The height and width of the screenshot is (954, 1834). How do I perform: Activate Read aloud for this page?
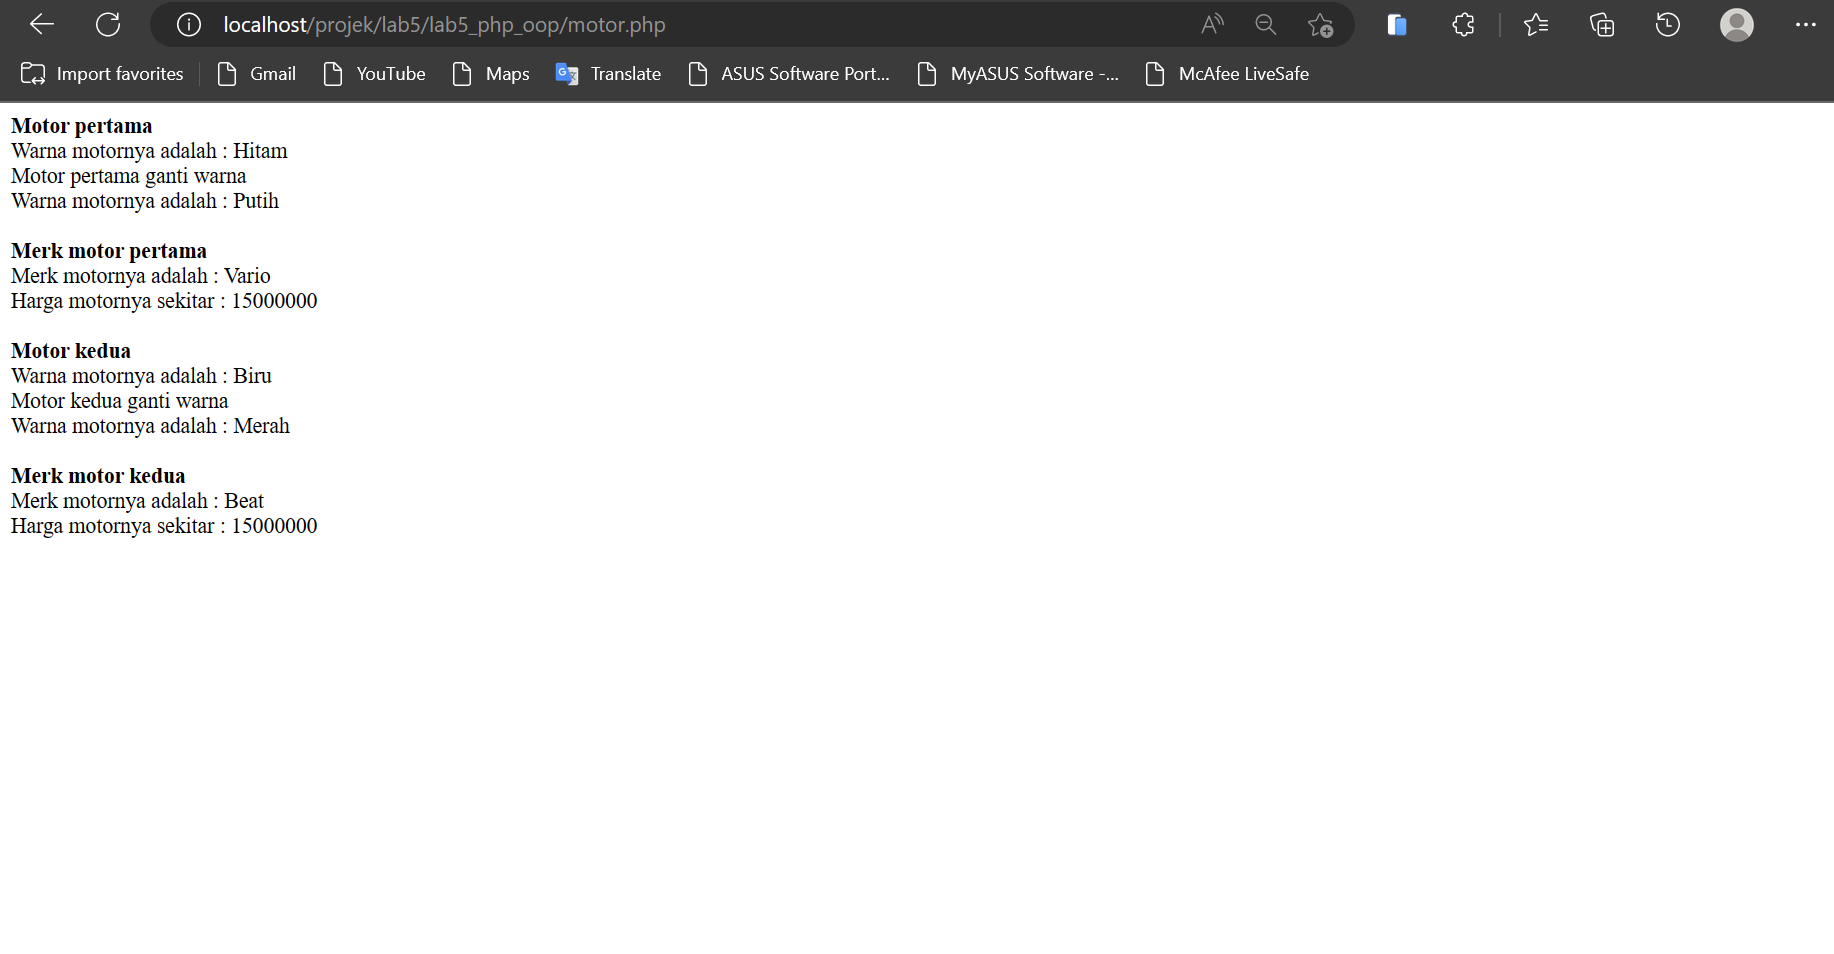[x=1212, y=24]
